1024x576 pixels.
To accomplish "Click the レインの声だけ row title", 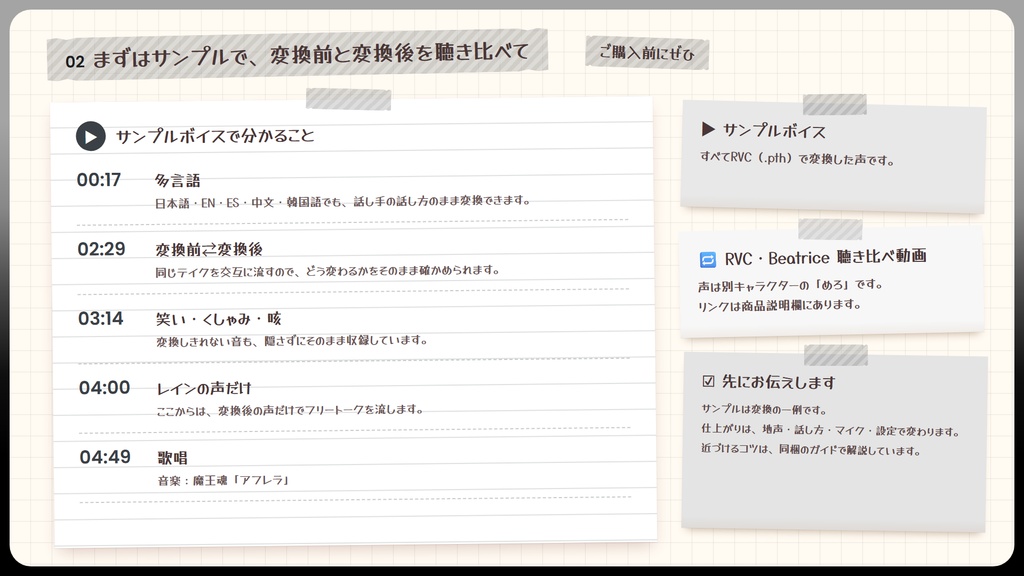I will [x=204, y=388].
